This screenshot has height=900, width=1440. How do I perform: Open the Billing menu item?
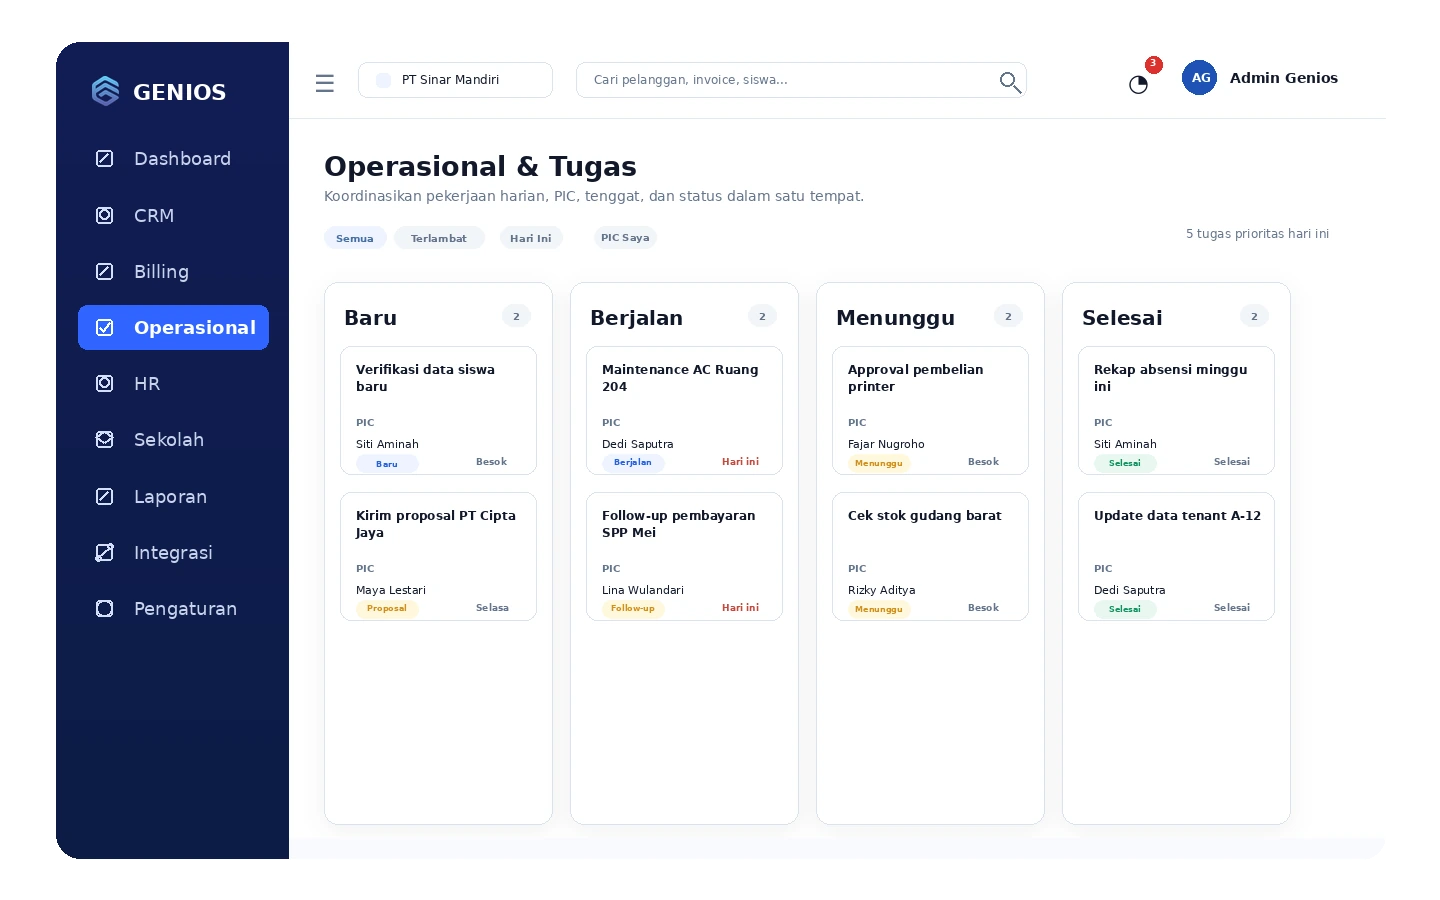[173, 271]
